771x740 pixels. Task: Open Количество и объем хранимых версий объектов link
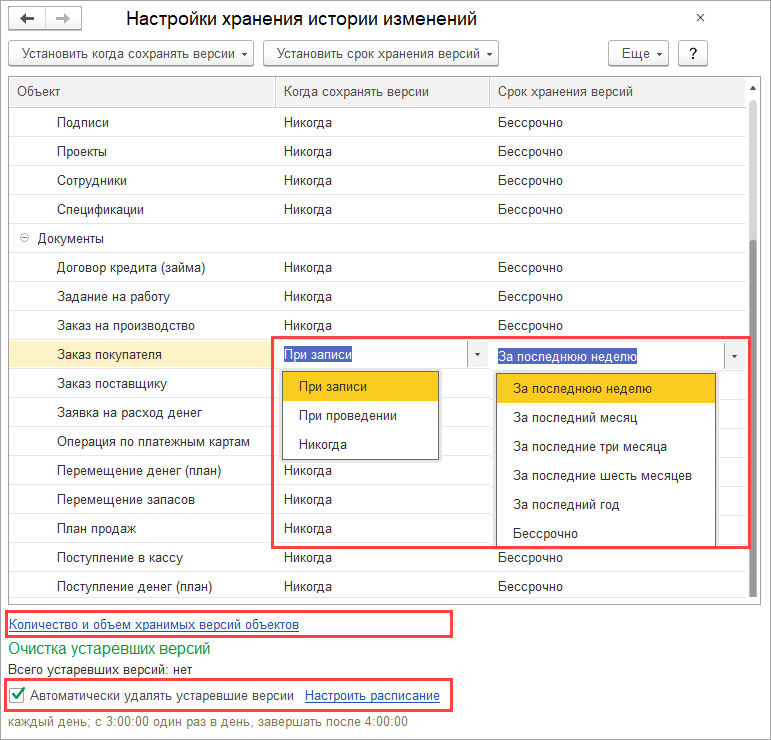[154, 624]
